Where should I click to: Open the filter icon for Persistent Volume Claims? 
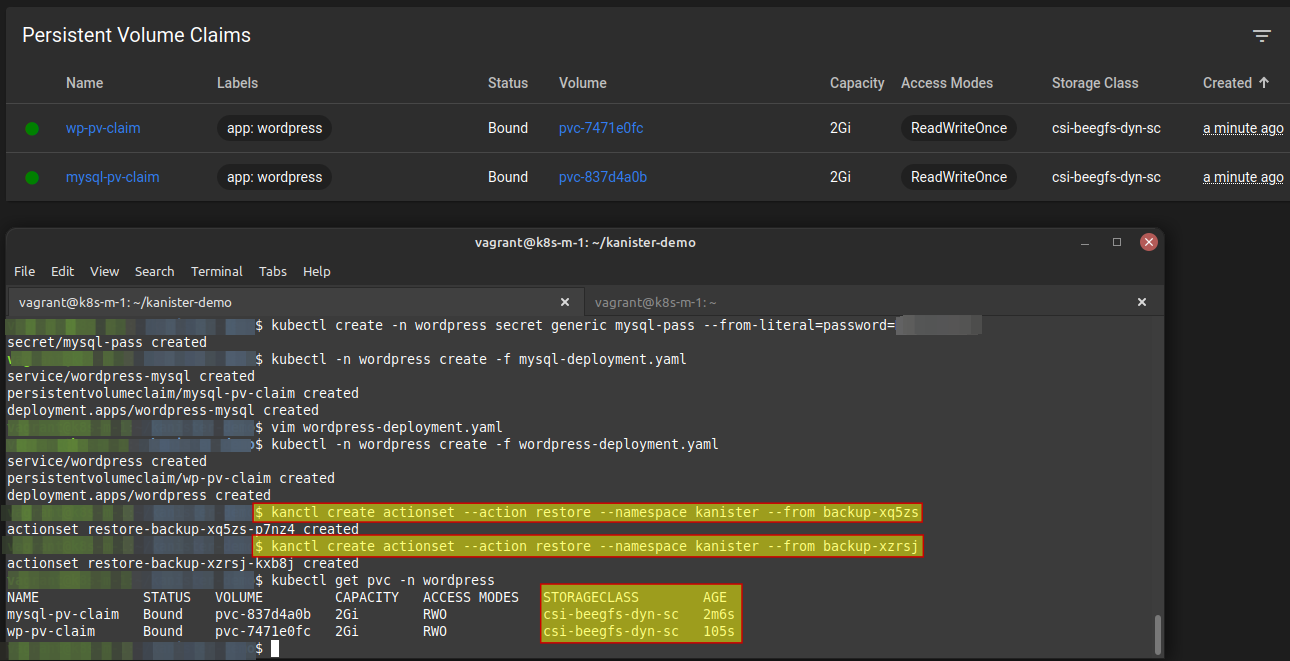coord(1262,36)
